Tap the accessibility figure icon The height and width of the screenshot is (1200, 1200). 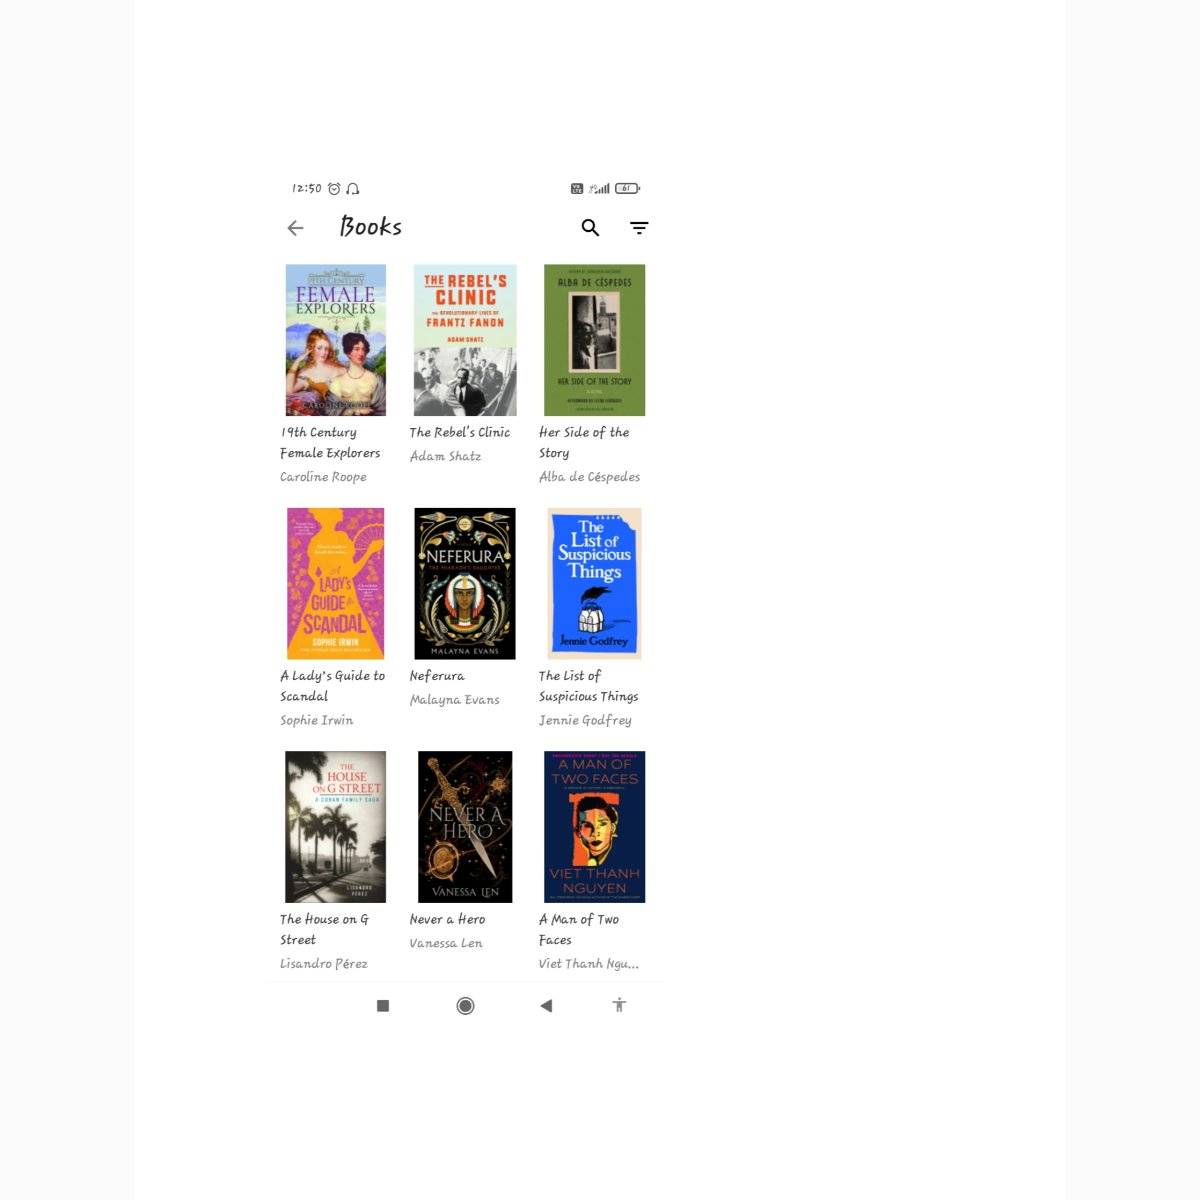(x=619, y=1005)
